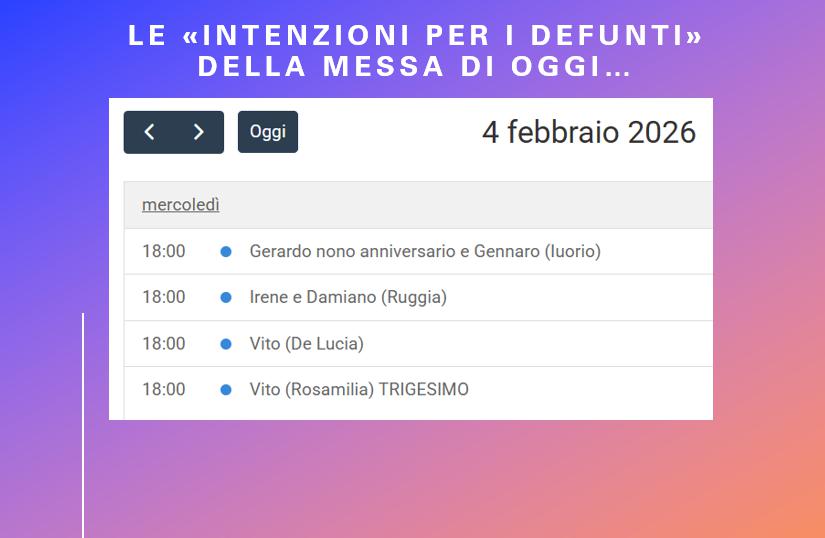Click the blue dot beside Irene e Damiano
This screenshot has width=825, height=538.
(226, 298)
